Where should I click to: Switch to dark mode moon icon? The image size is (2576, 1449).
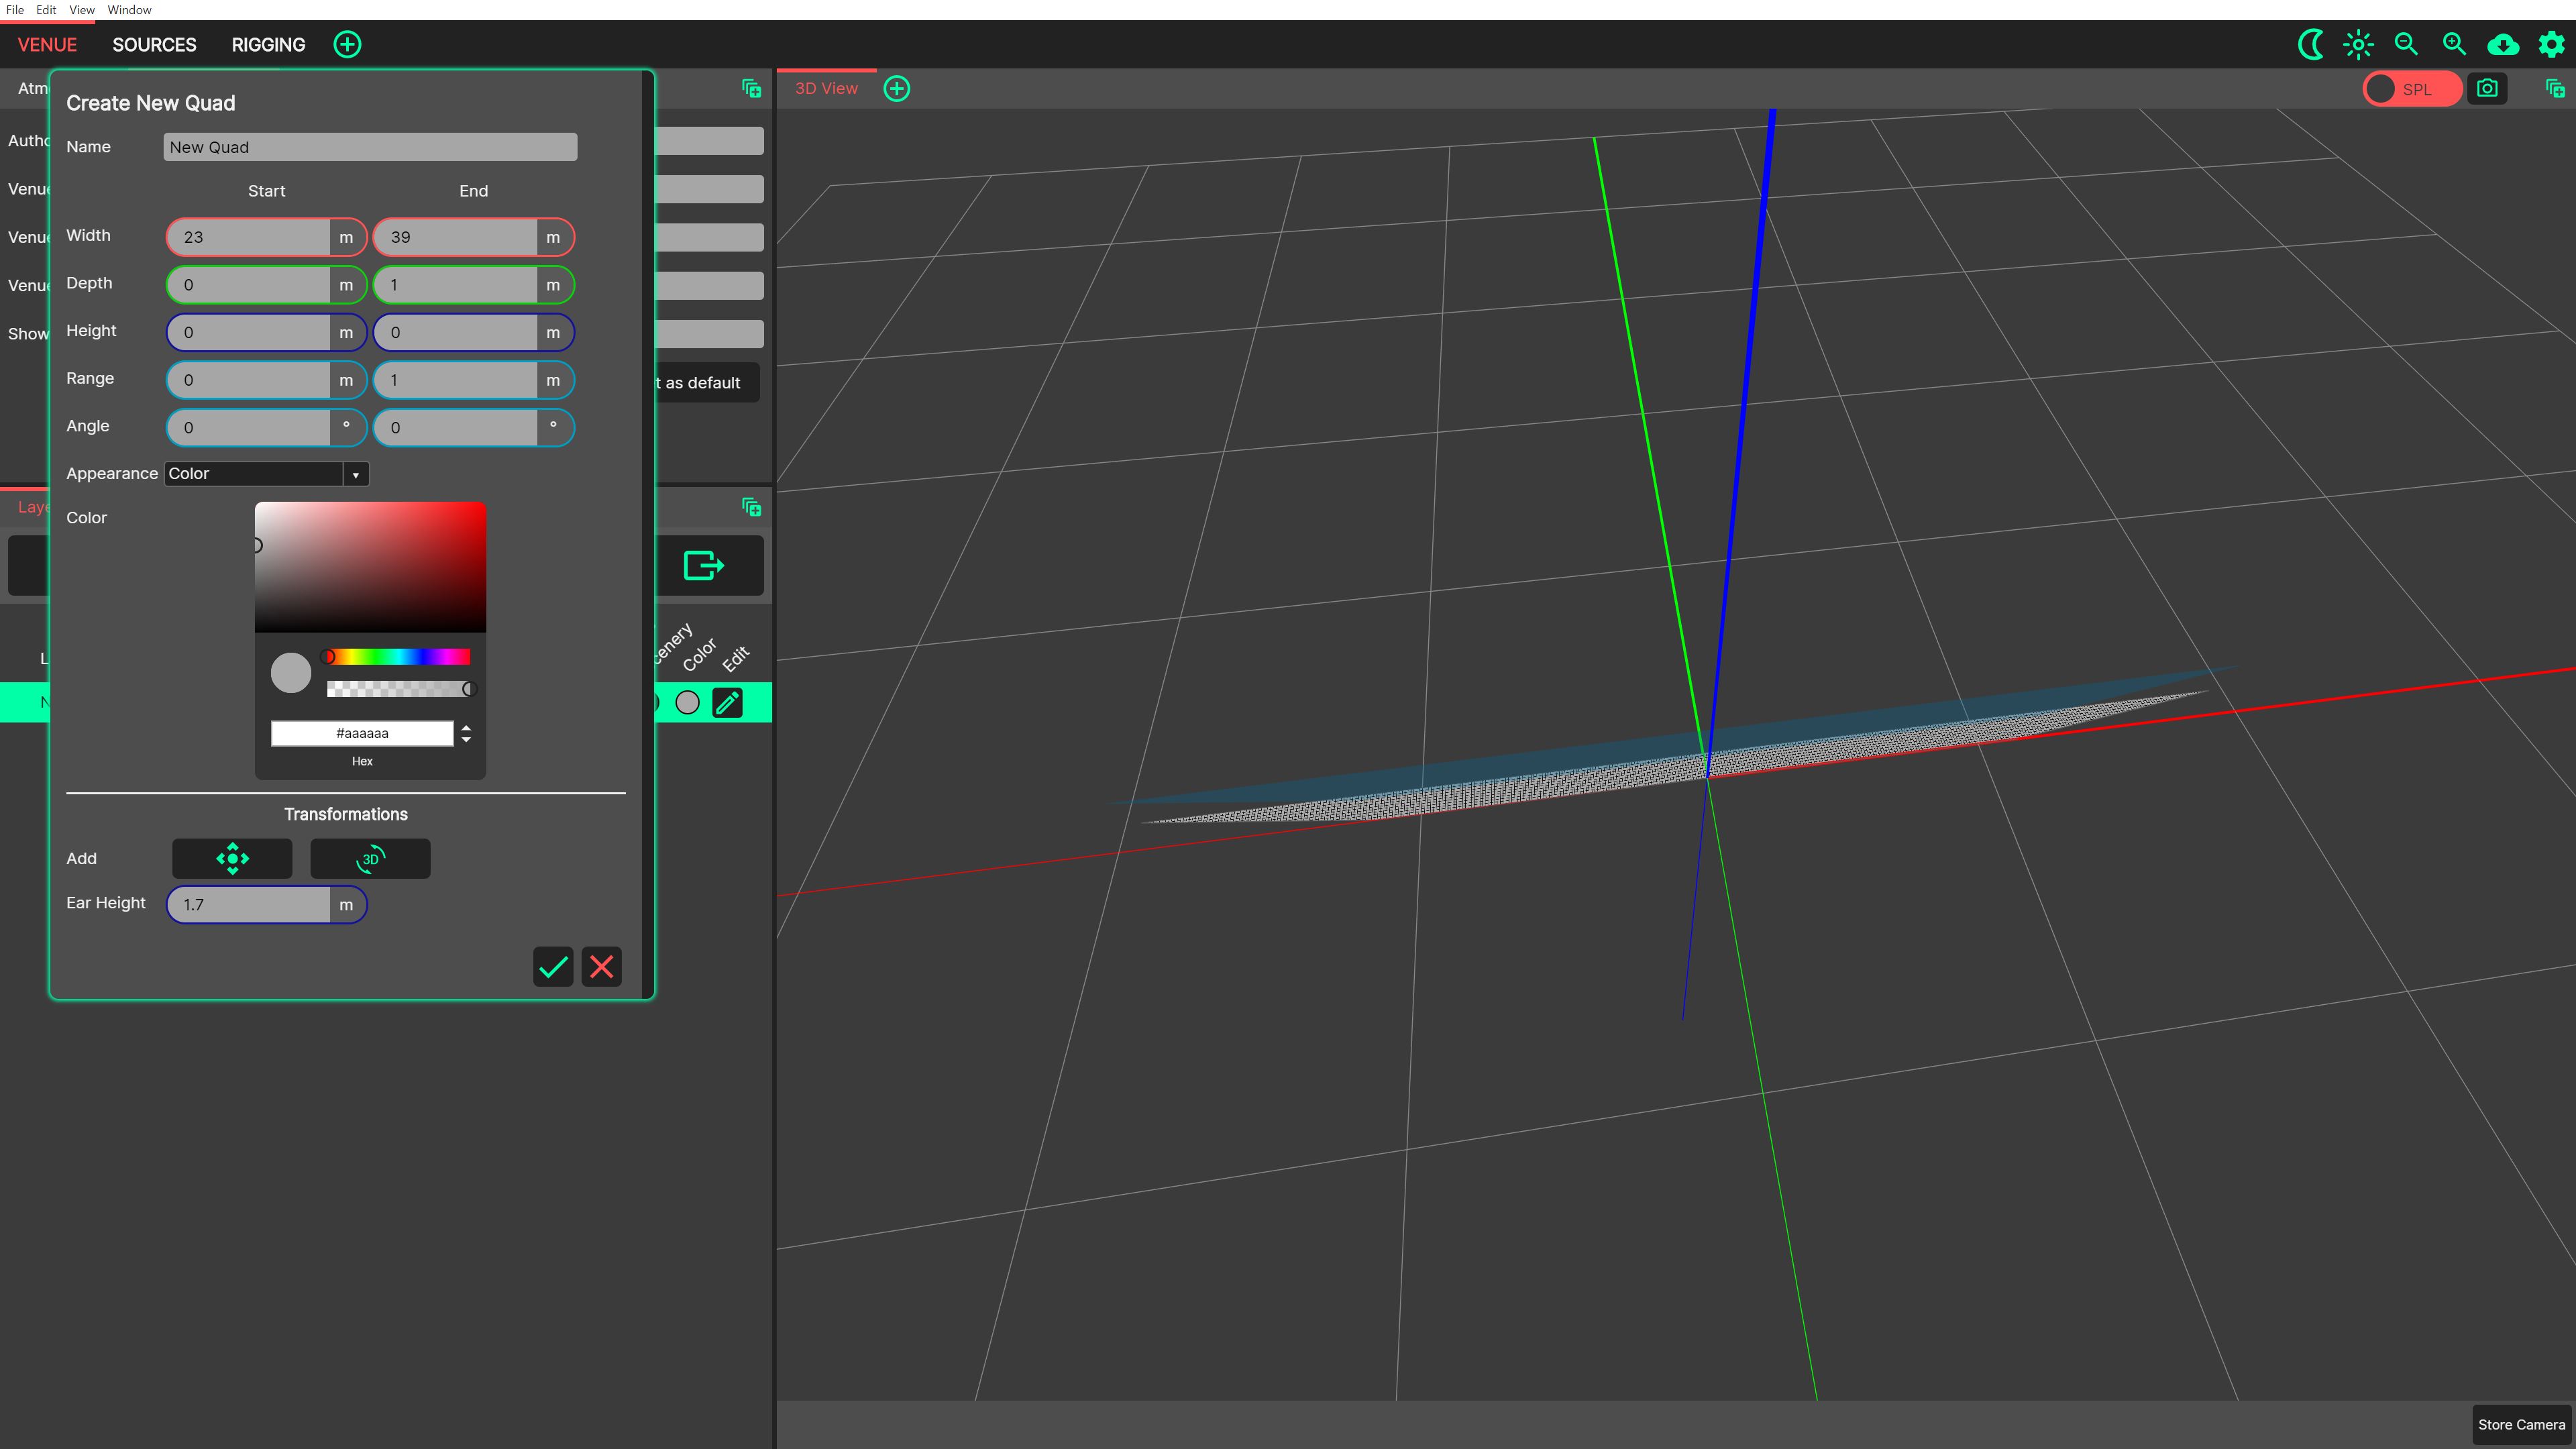[x=2310, y=44]
